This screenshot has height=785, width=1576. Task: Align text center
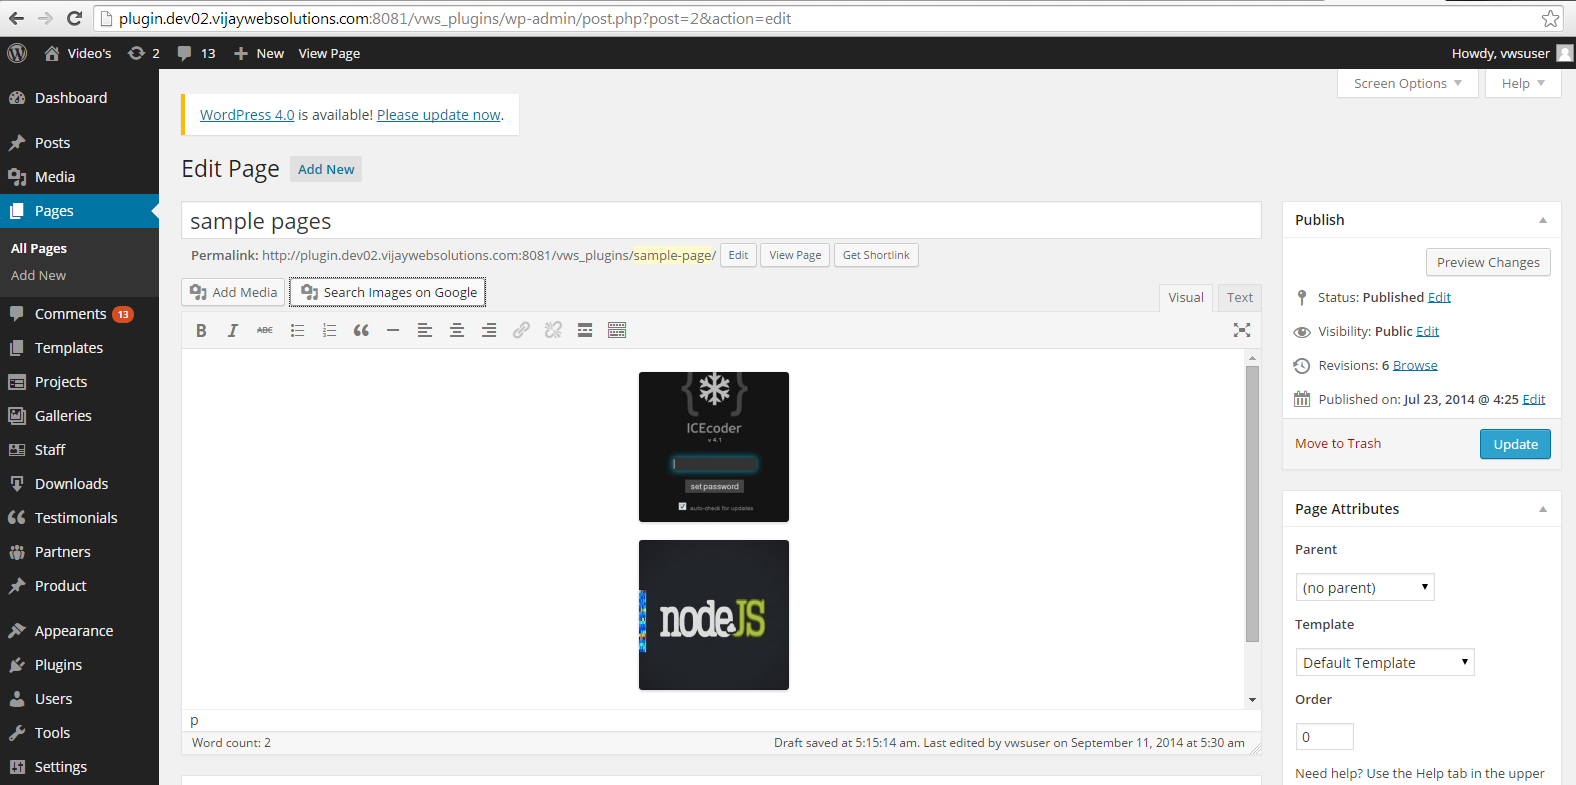coord(457,330)
